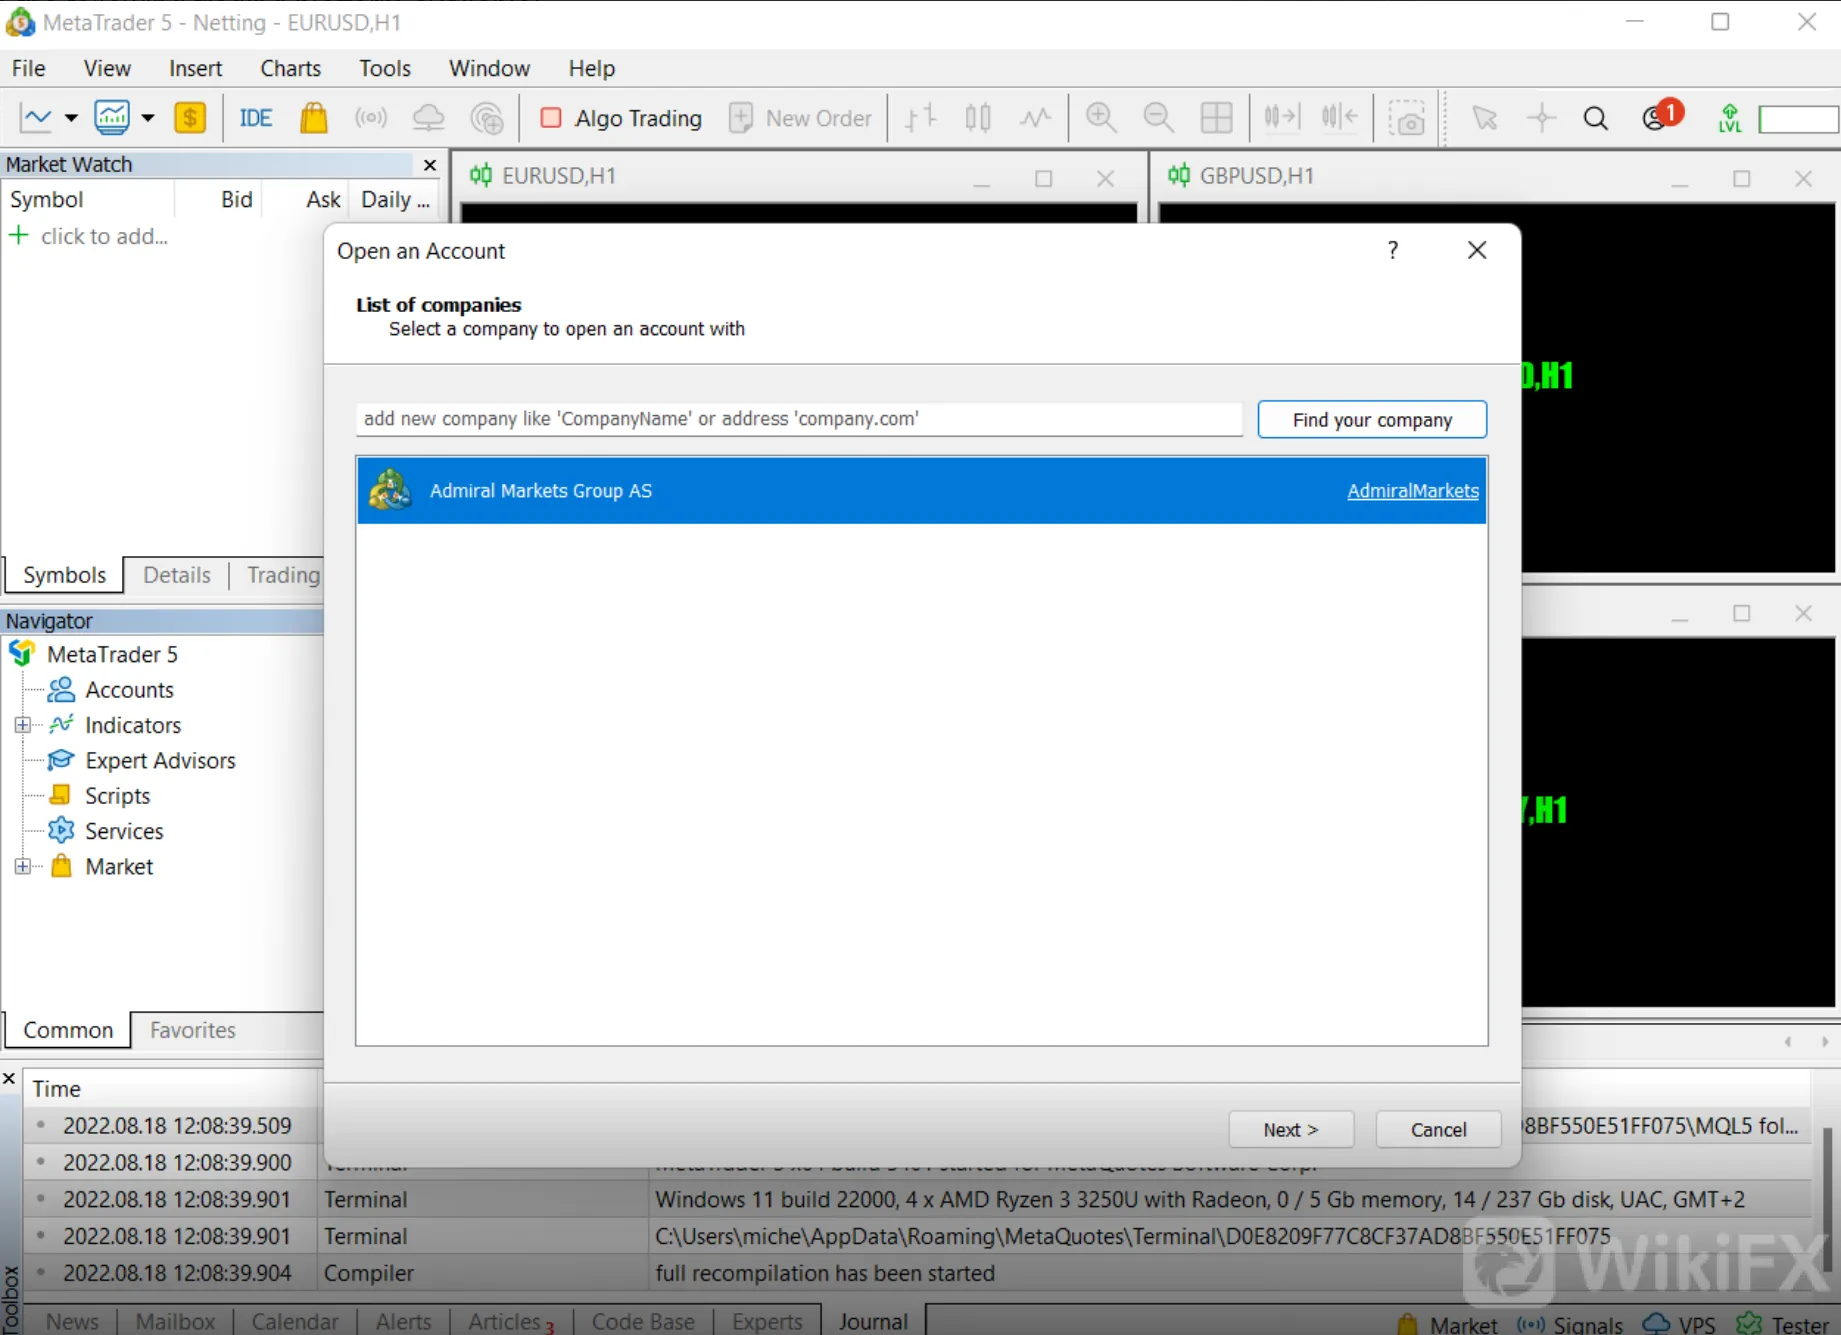Zoom in on the chart
The image size is (1841, 1335).
pyautogui.click(x=1101, y=118)
